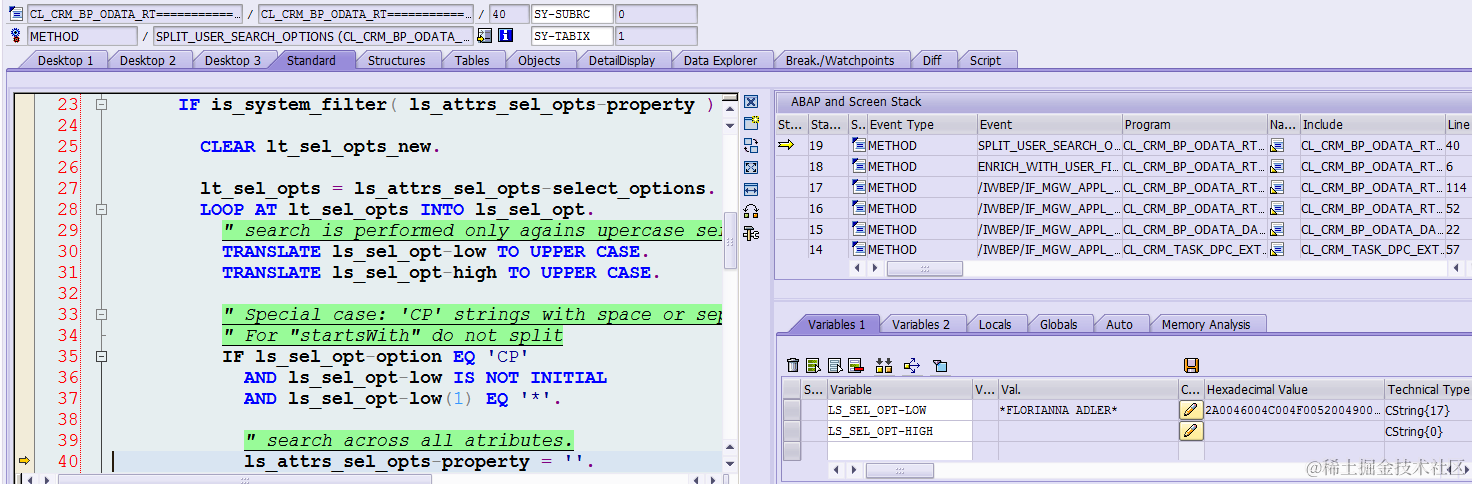Click the Technical Type column header
This screenshot has width=1472, height=484.
(1427, 389)
